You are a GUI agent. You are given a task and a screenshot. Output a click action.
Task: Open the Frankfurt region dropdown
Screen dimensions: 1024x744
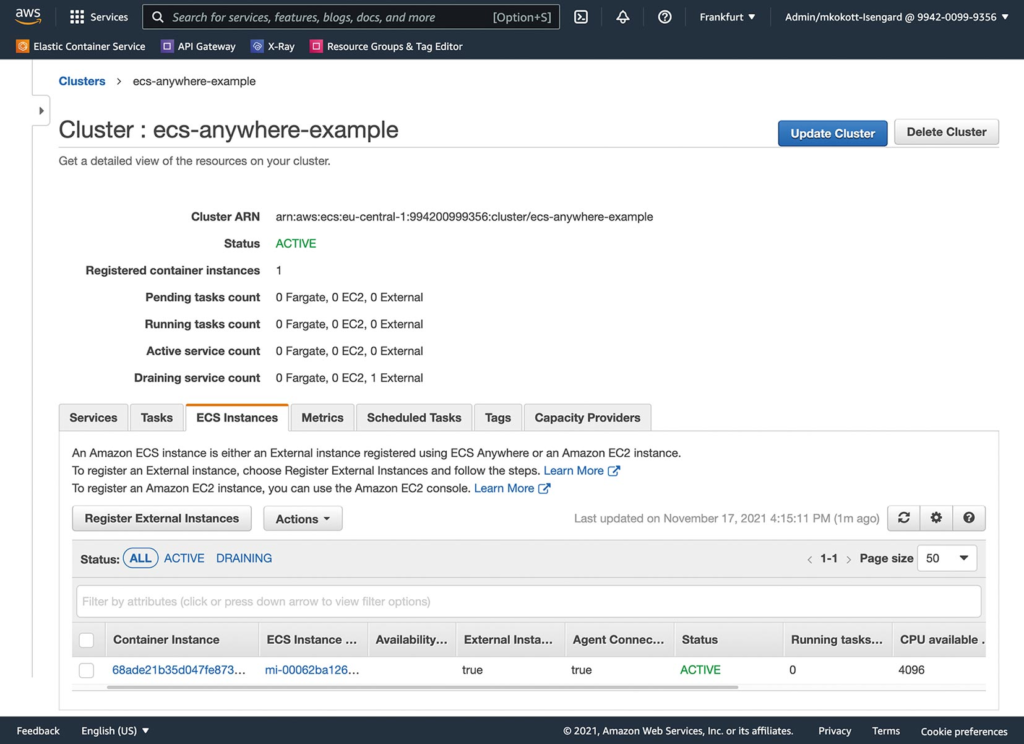727,17
